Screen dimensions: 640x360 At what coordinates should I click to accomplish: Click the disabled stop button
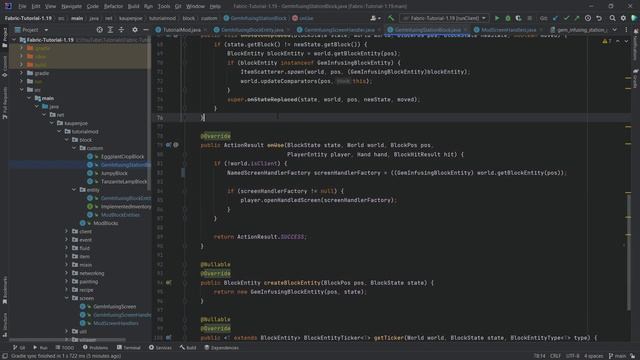529,18
